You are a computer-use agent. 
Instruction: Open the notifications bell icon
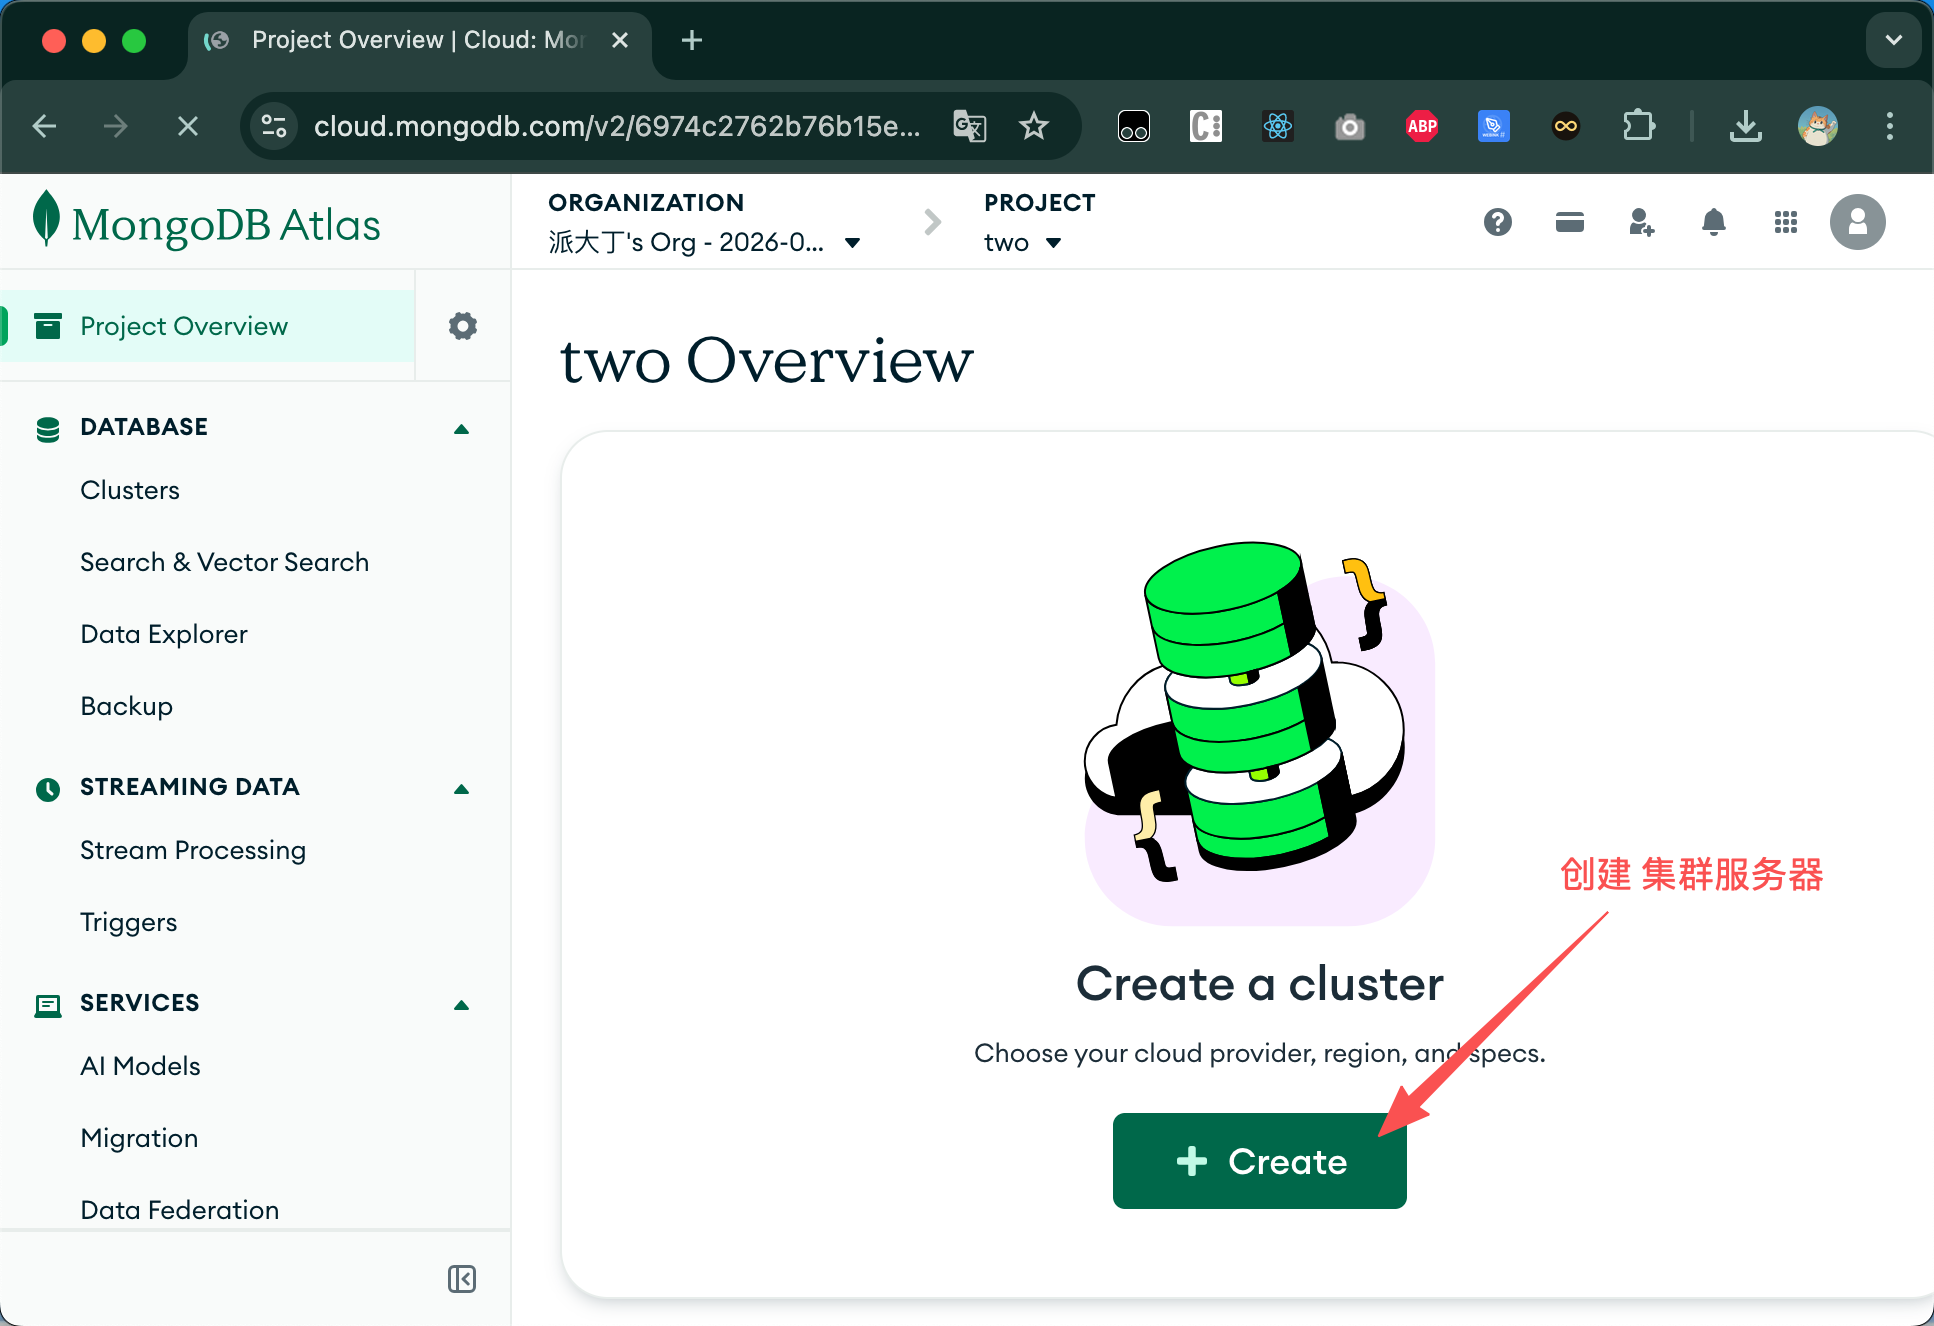pyautogui.click(x=1713, y=222)
